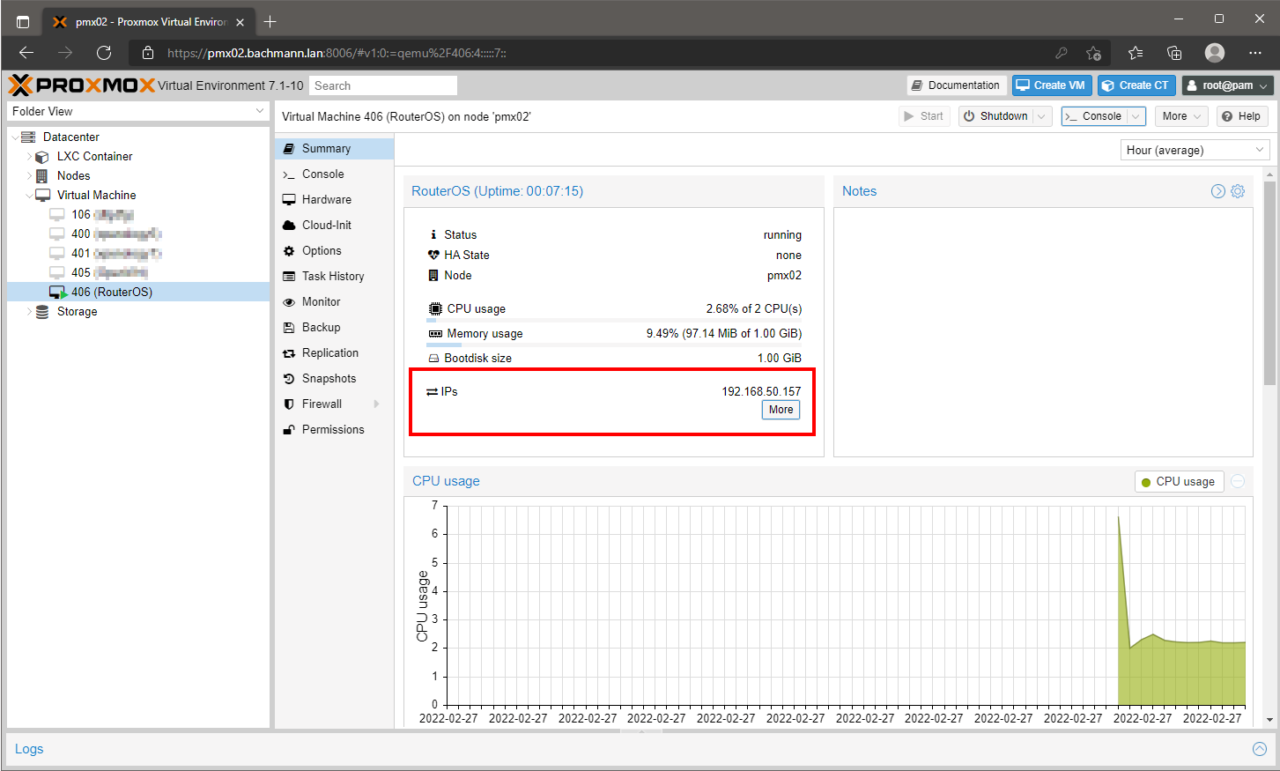The width and height of the screenshot is (1280, 771).
Task: Expand the Logs panel chevron
Action: pos(1259,749)
